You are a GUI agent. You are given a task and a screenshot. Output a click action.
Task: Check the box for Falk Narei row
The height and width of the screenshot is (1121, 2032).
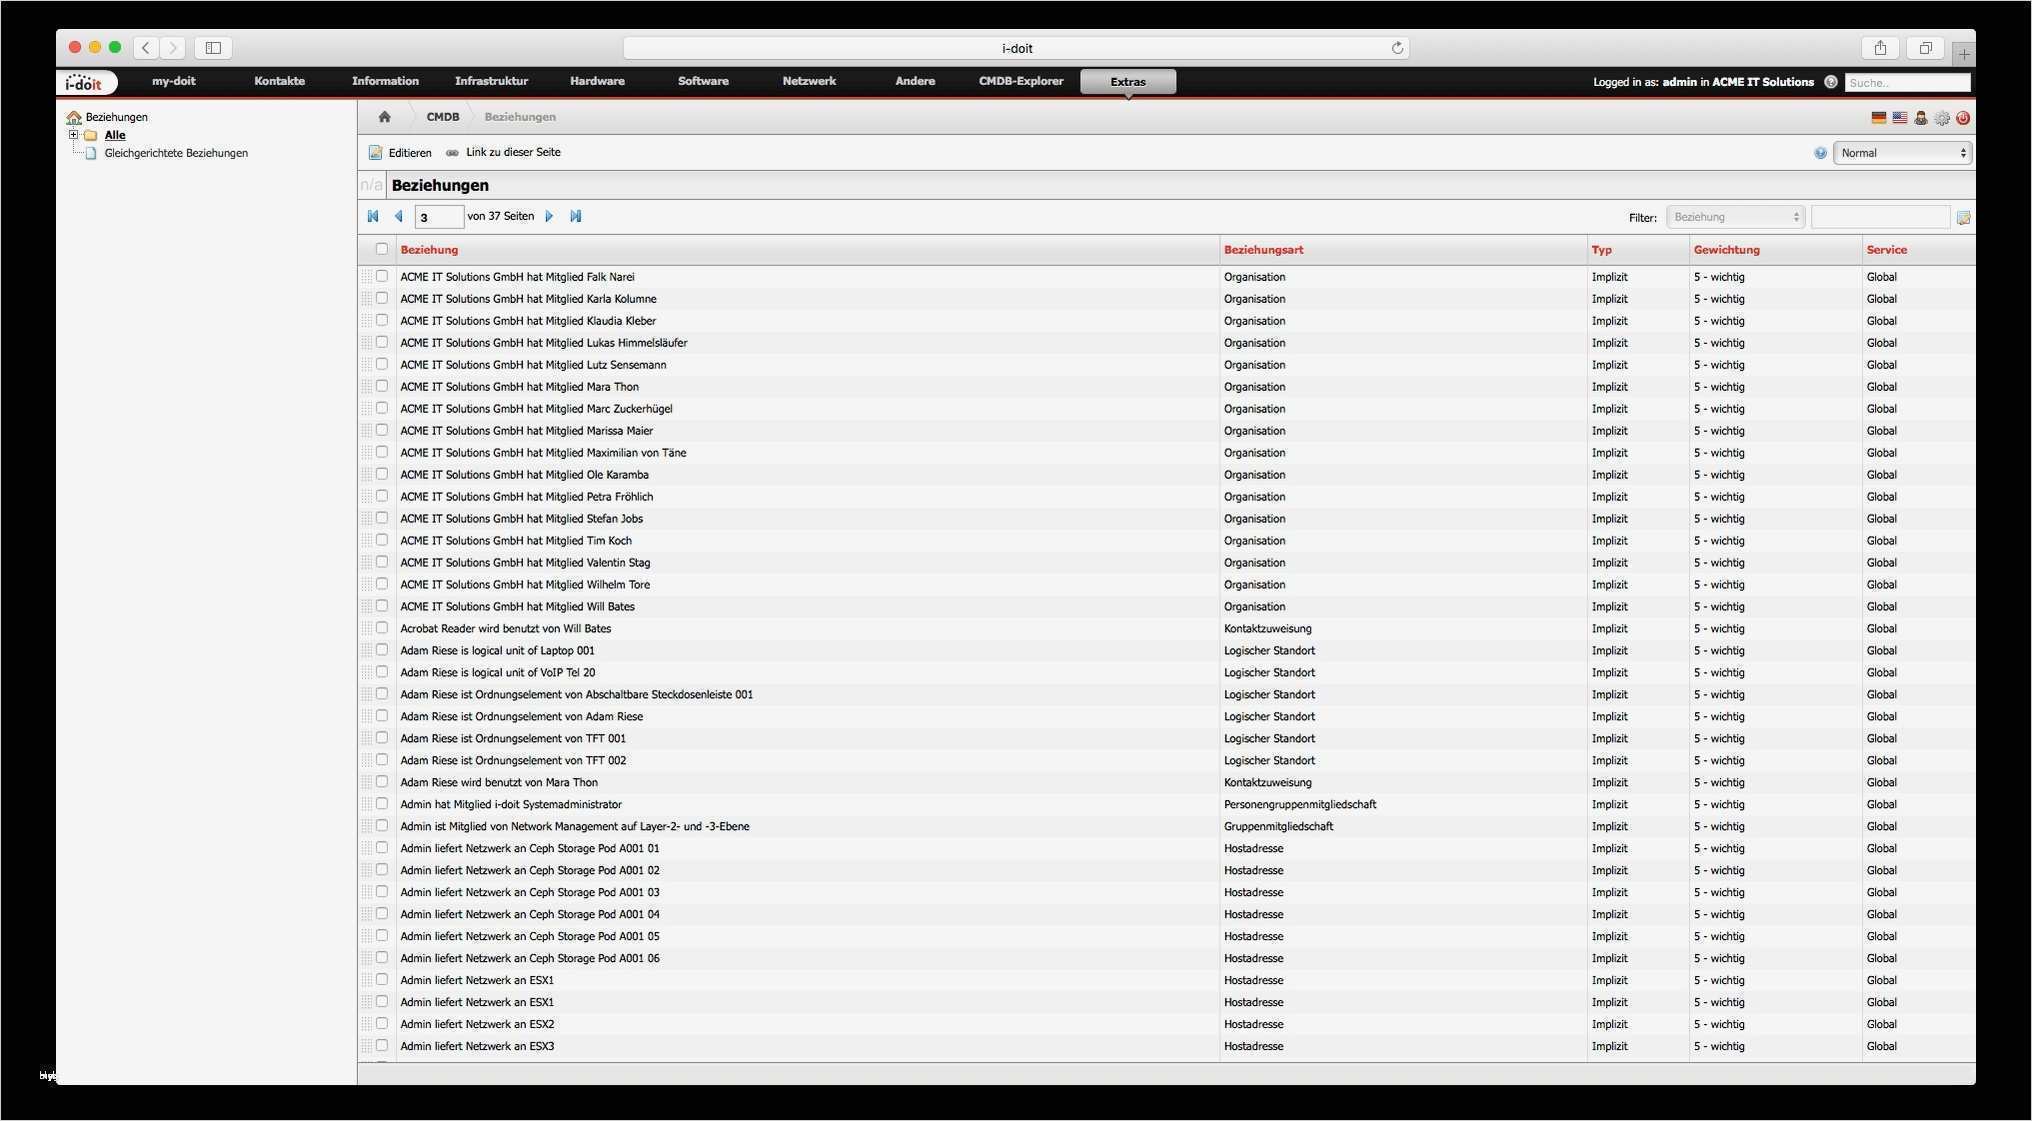pos(382,276)
